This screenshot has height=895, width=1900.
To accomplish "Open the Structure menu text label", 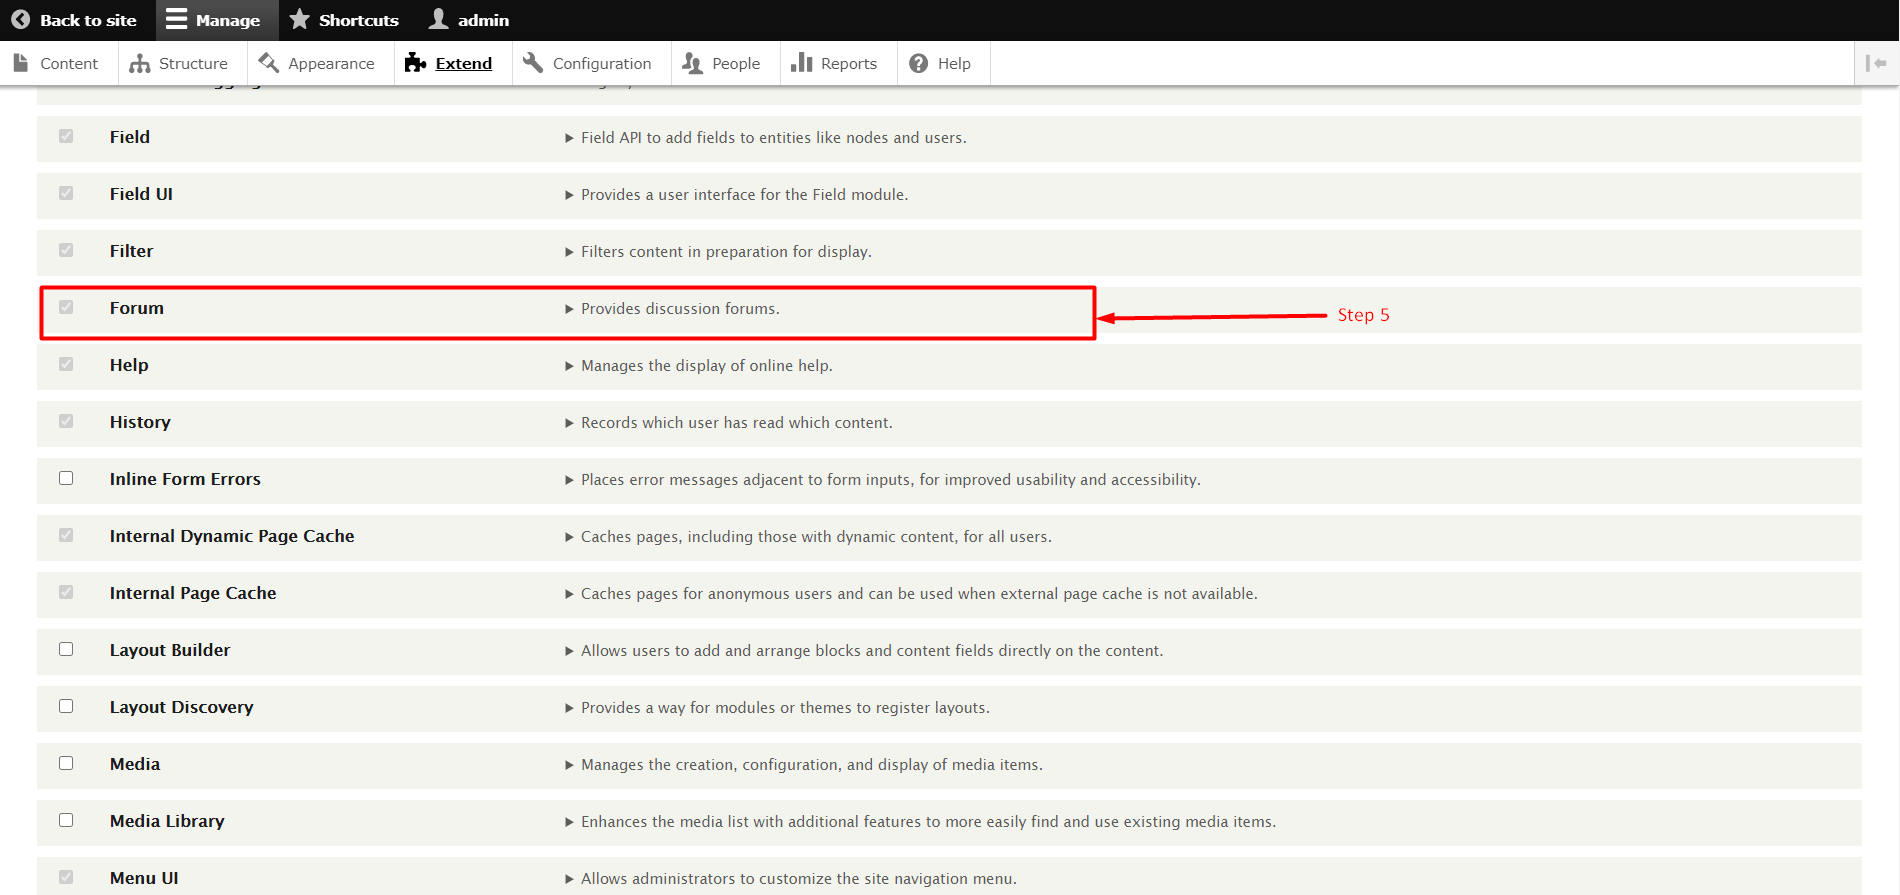I will [193, 63].
